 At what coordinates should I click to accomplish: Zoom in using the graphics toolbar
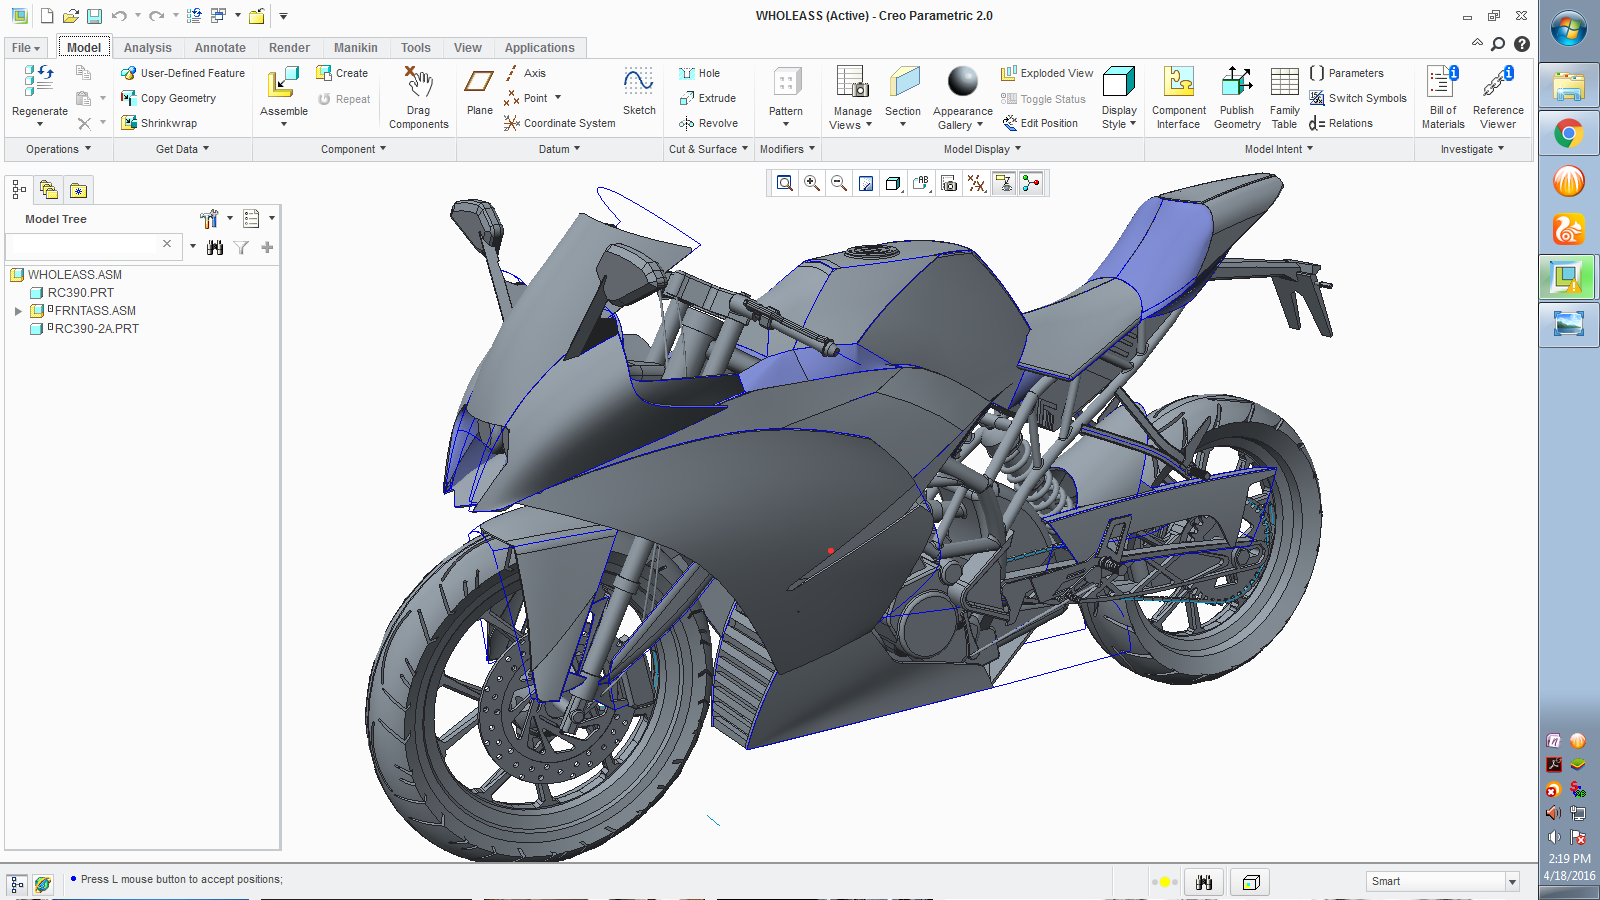pyautogui.click(x=812, y=183)
